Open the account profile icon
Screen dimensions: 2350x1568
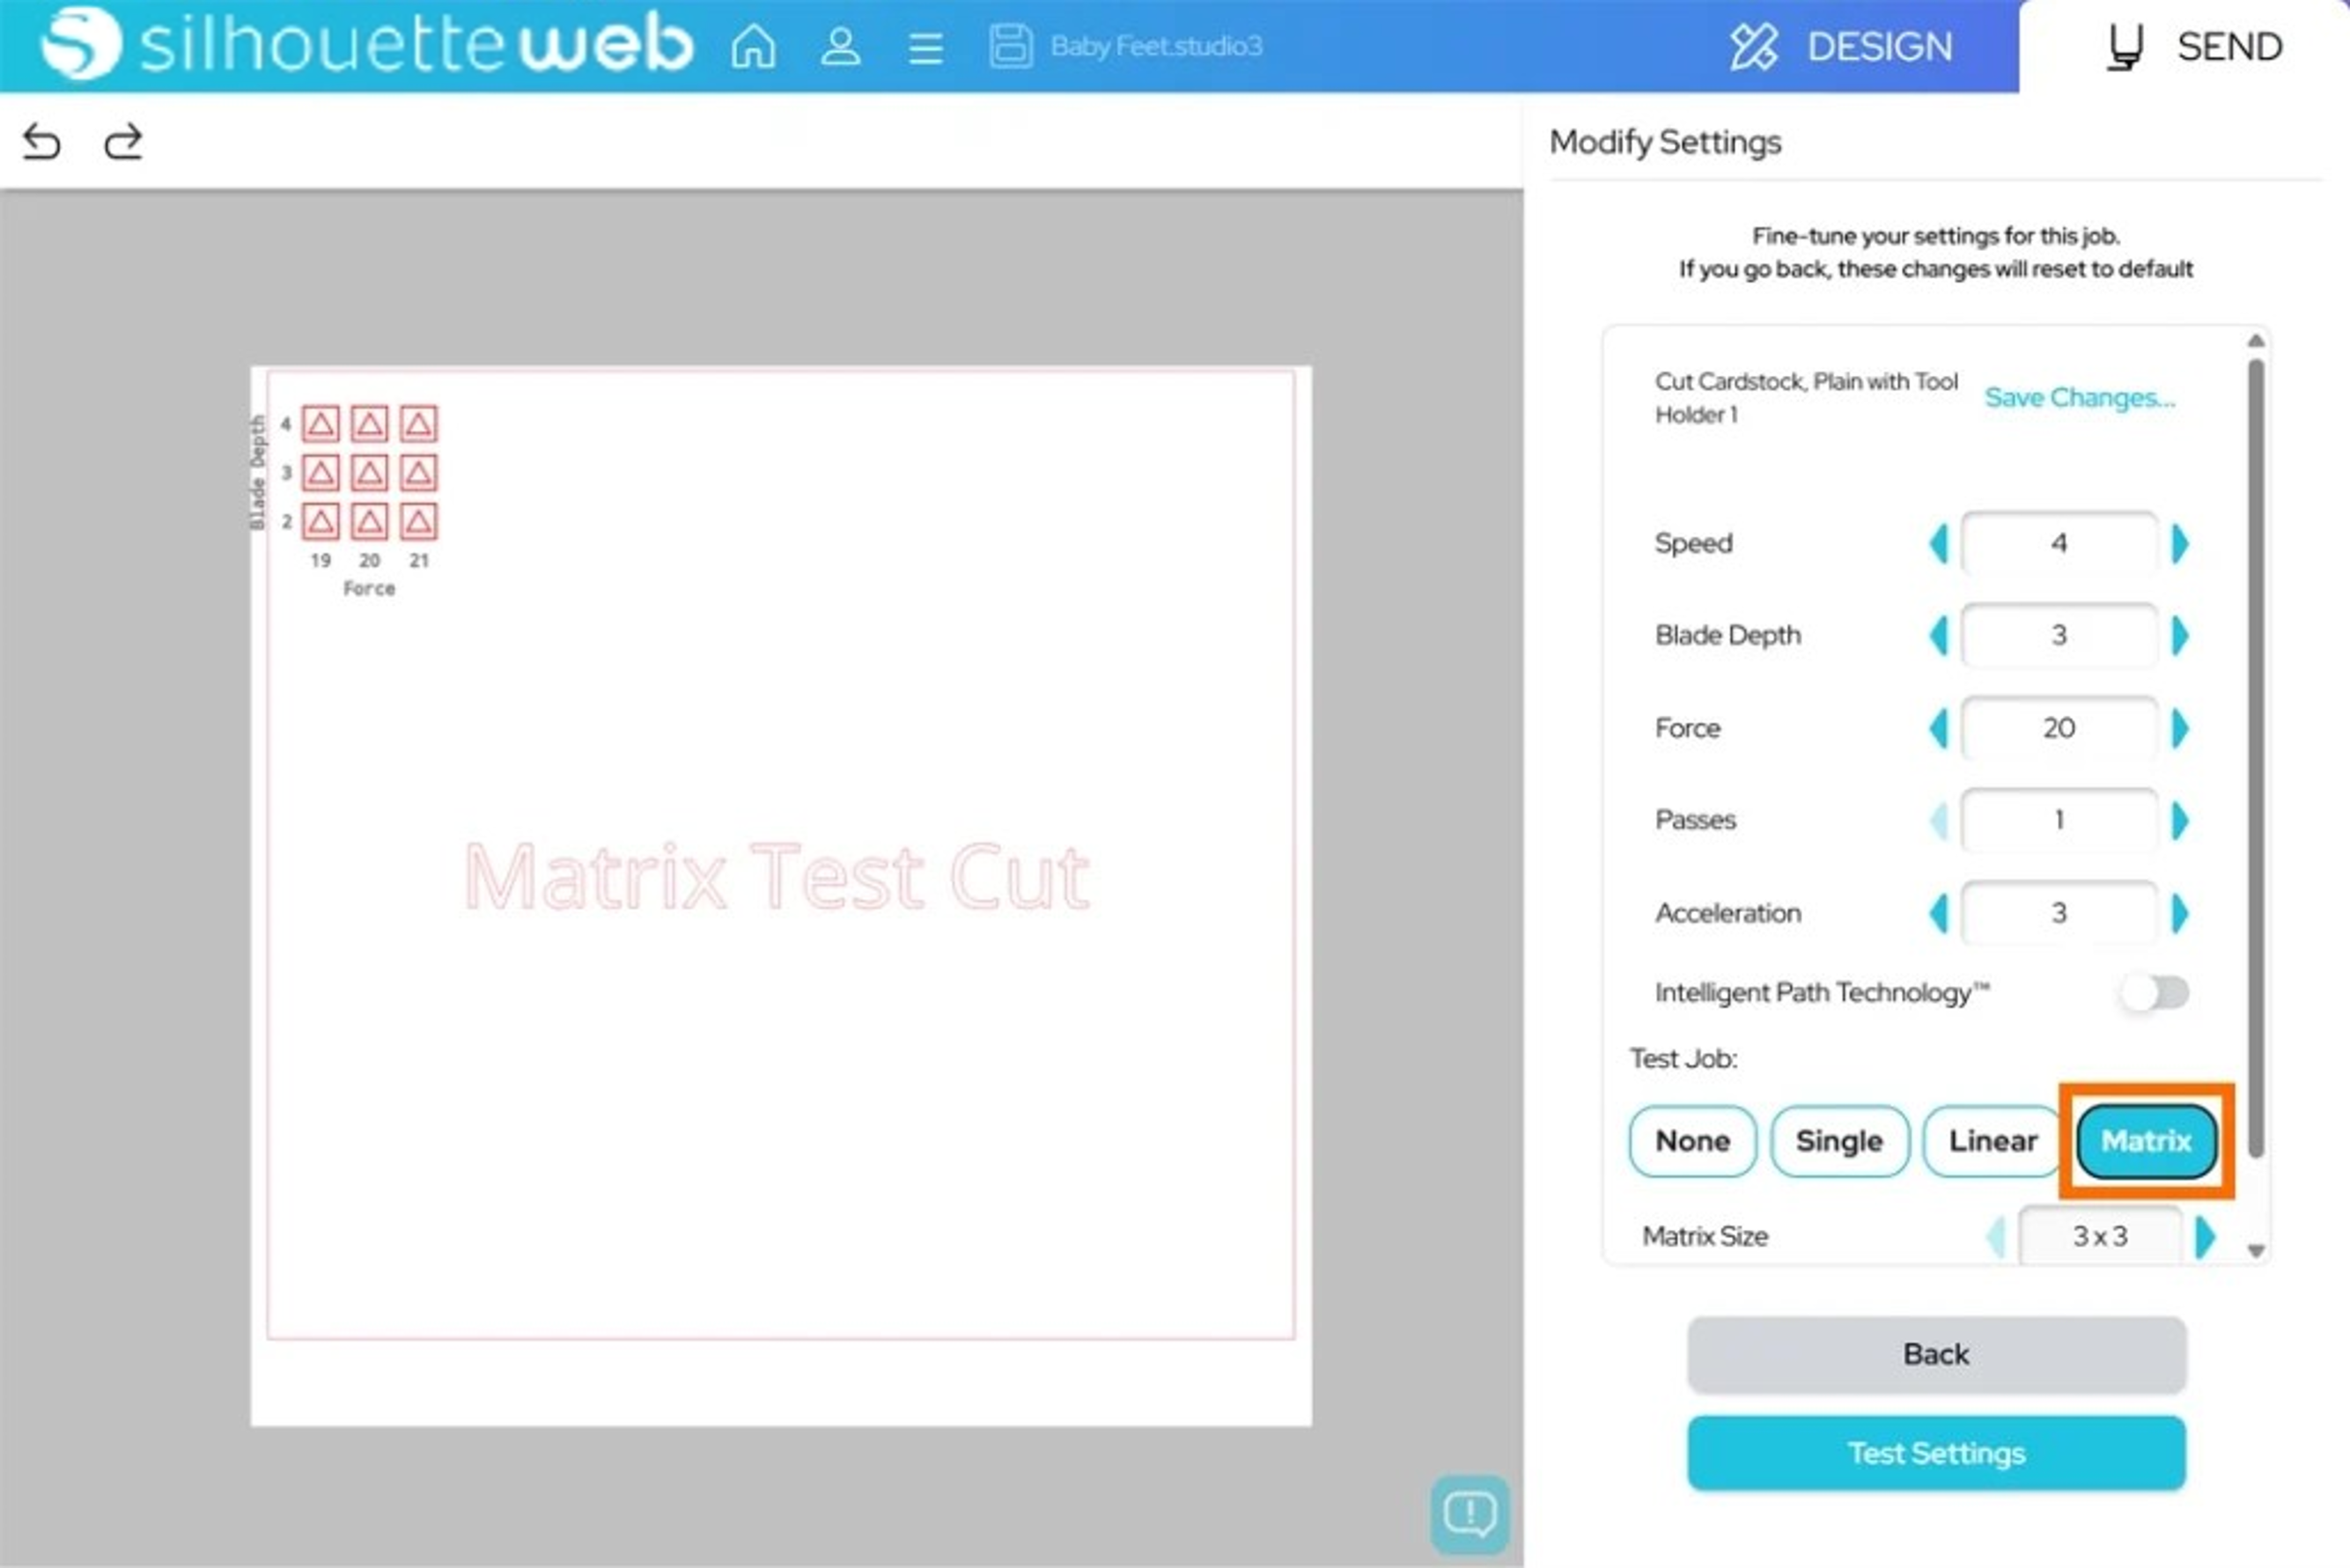coord(841,46)
